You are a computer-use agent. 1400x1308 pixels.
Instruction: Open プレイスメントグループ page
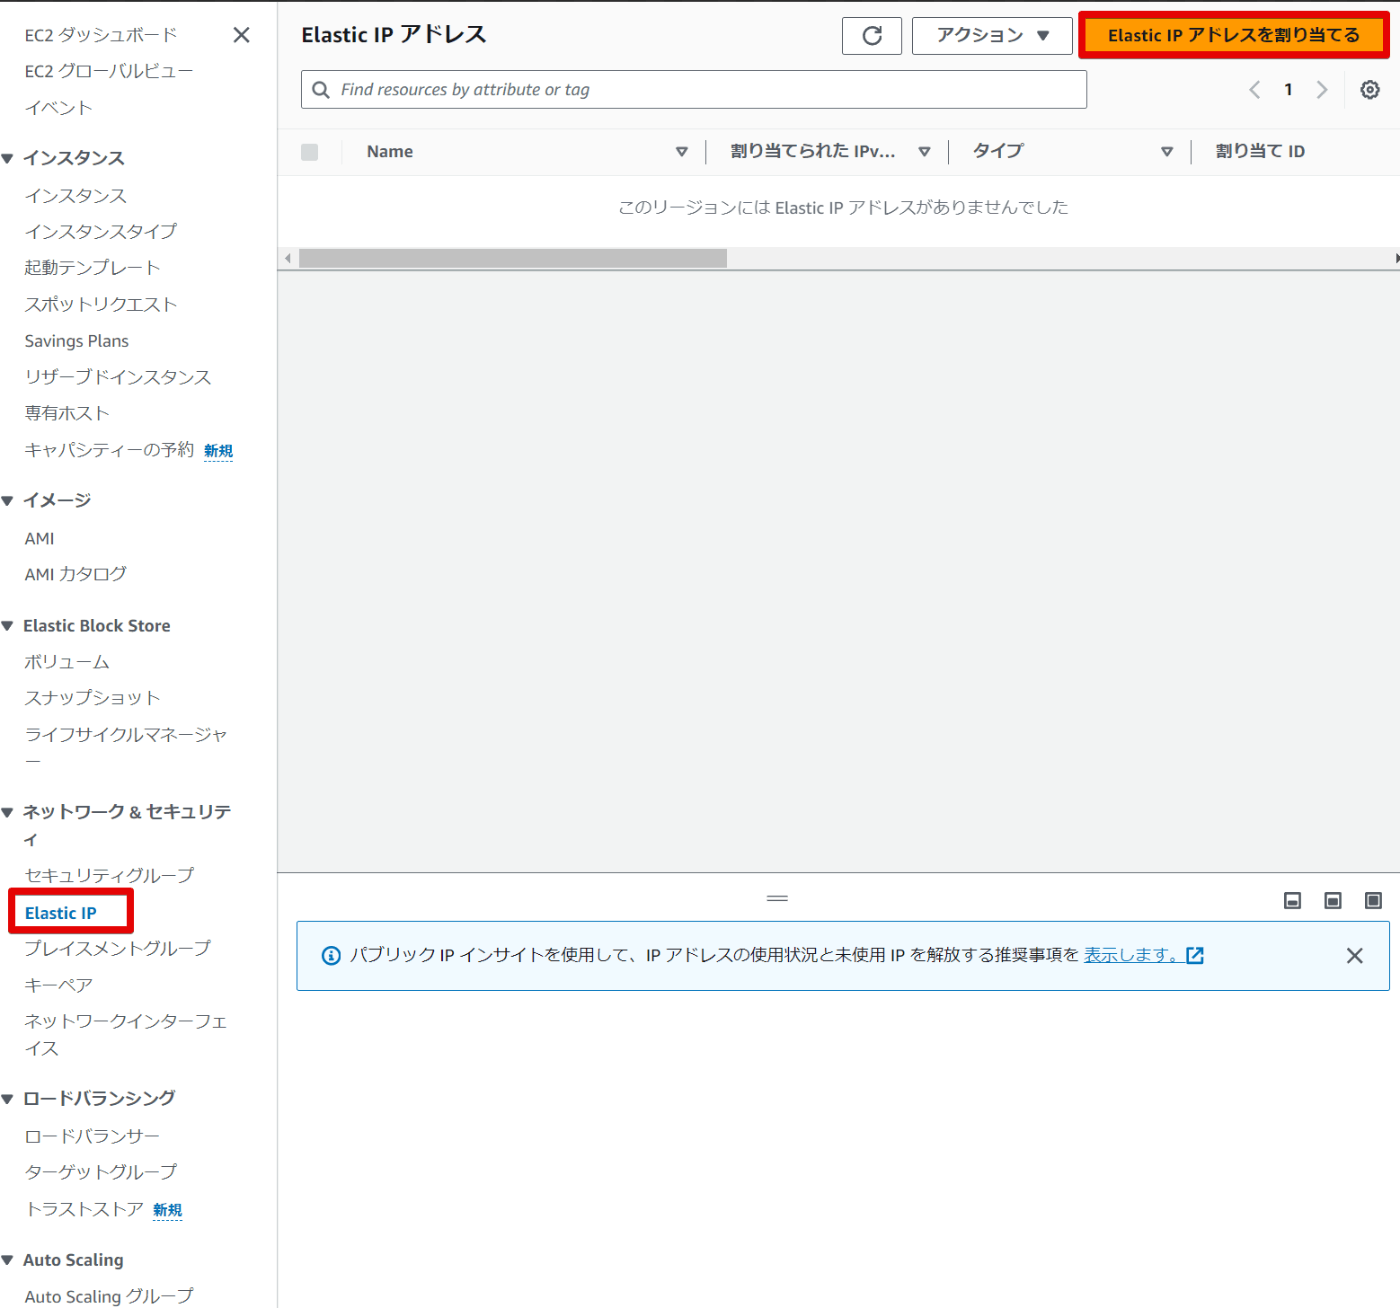pos(118,949)
